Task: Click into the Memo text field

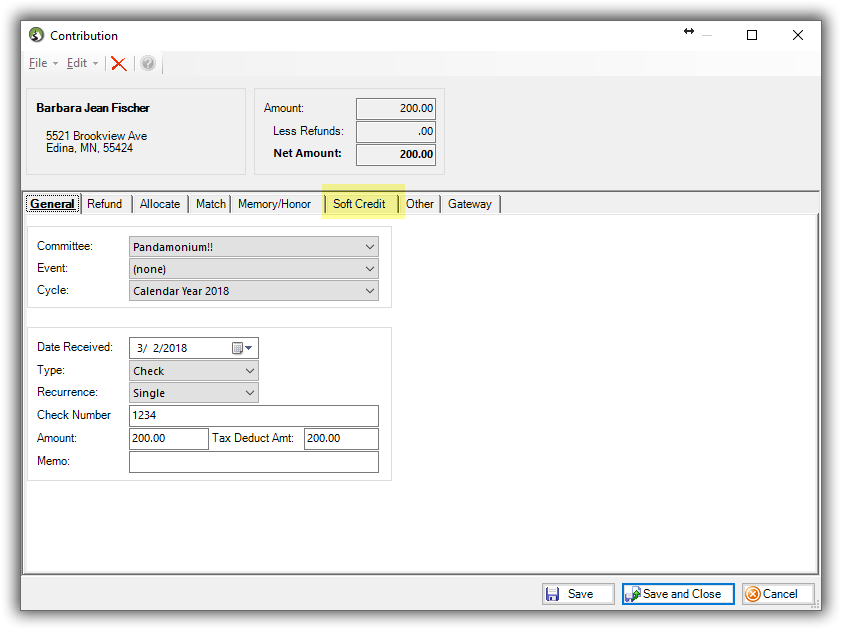Action: pyautogui.click(x=254, y=462)
